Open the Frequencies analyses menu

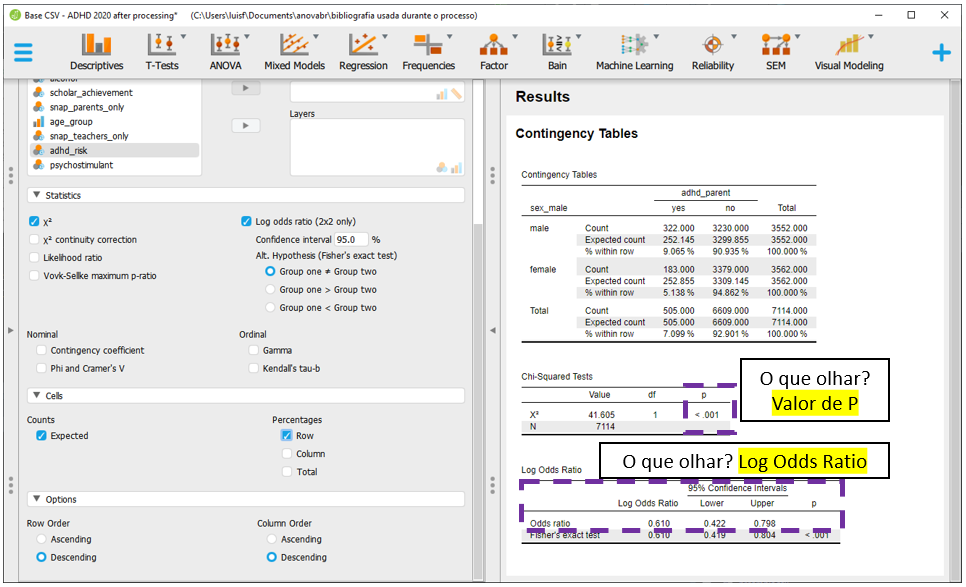click(428, 52)
